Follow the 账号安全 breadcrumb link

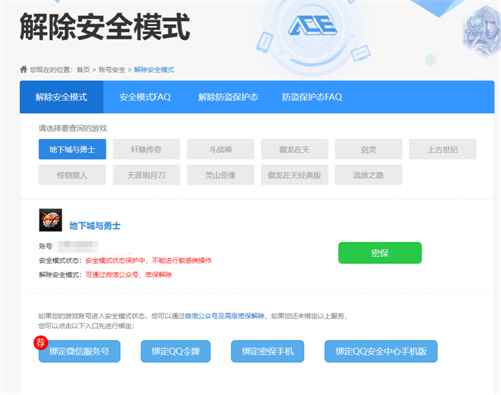(x=112, y=70)
